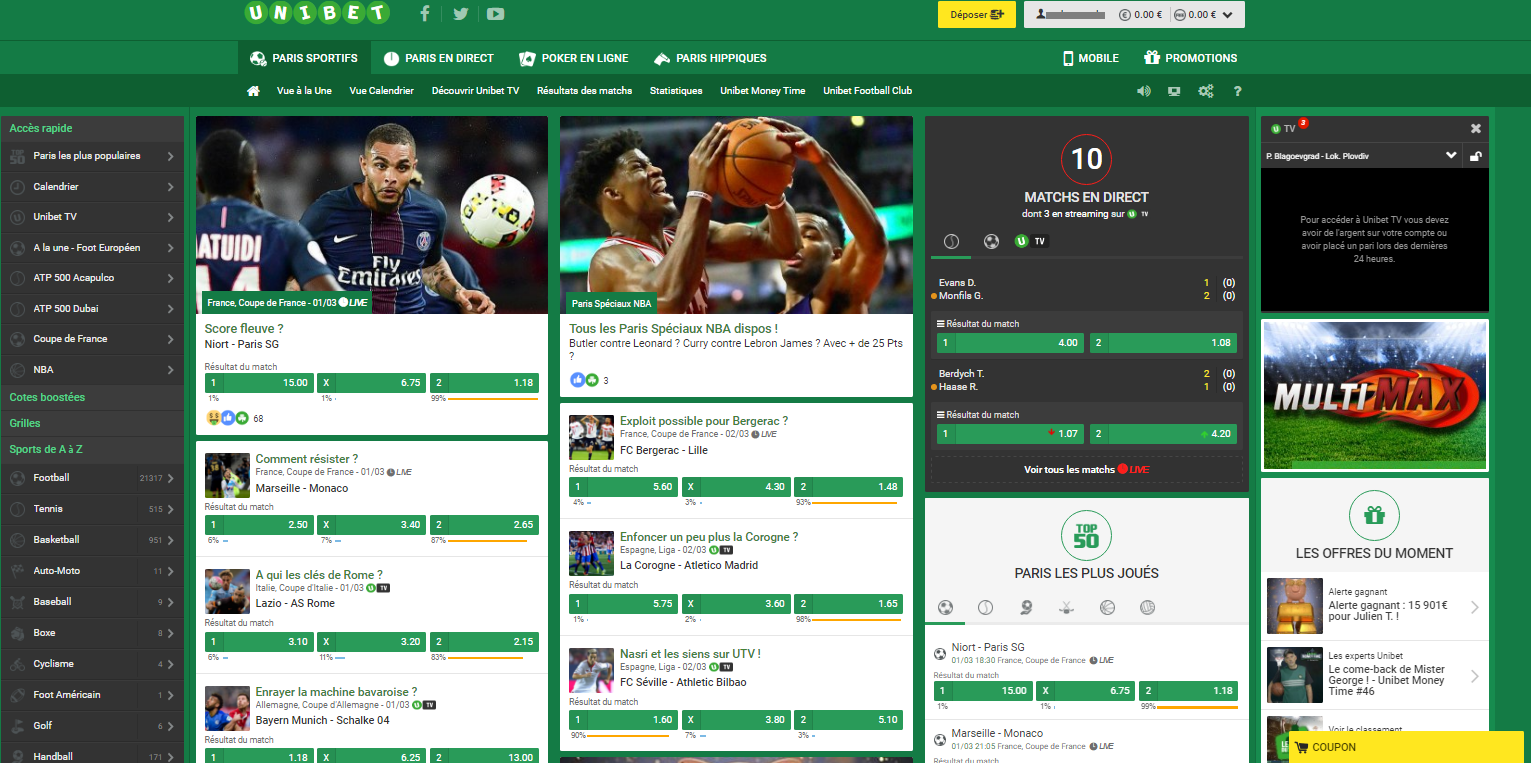The height and width of the screenshot is (763, 1531).
Task: Open settings via the gears icon
Action: tap(1206, 91)
